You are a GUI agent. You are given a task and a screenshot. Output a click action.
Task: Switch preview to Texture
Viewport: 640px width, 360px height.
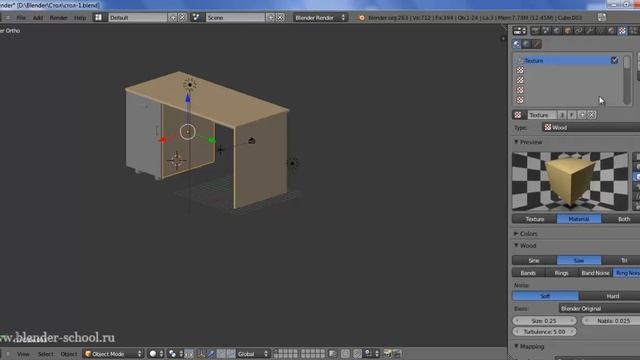[x=534, y=219]
